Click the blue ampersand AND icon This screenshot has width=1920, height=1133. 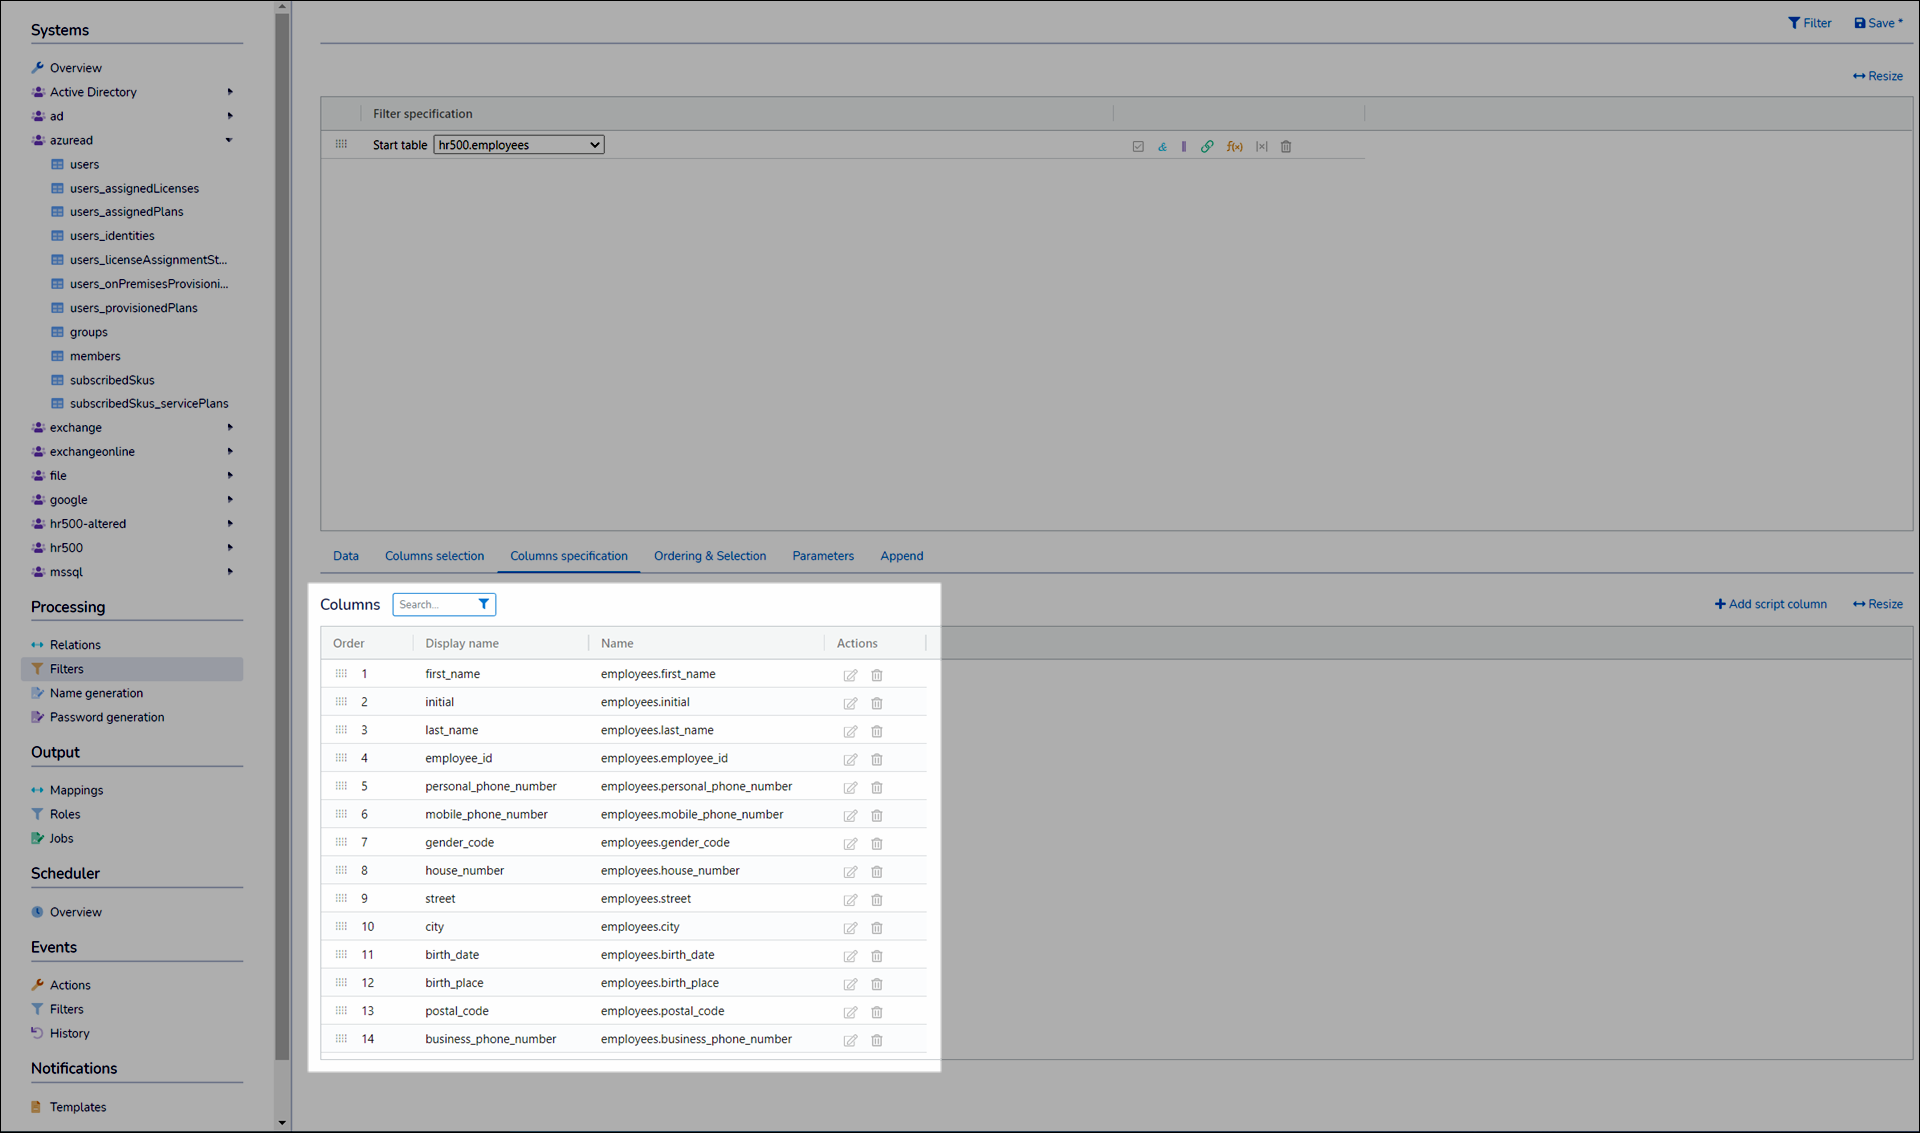(1162, 147)
